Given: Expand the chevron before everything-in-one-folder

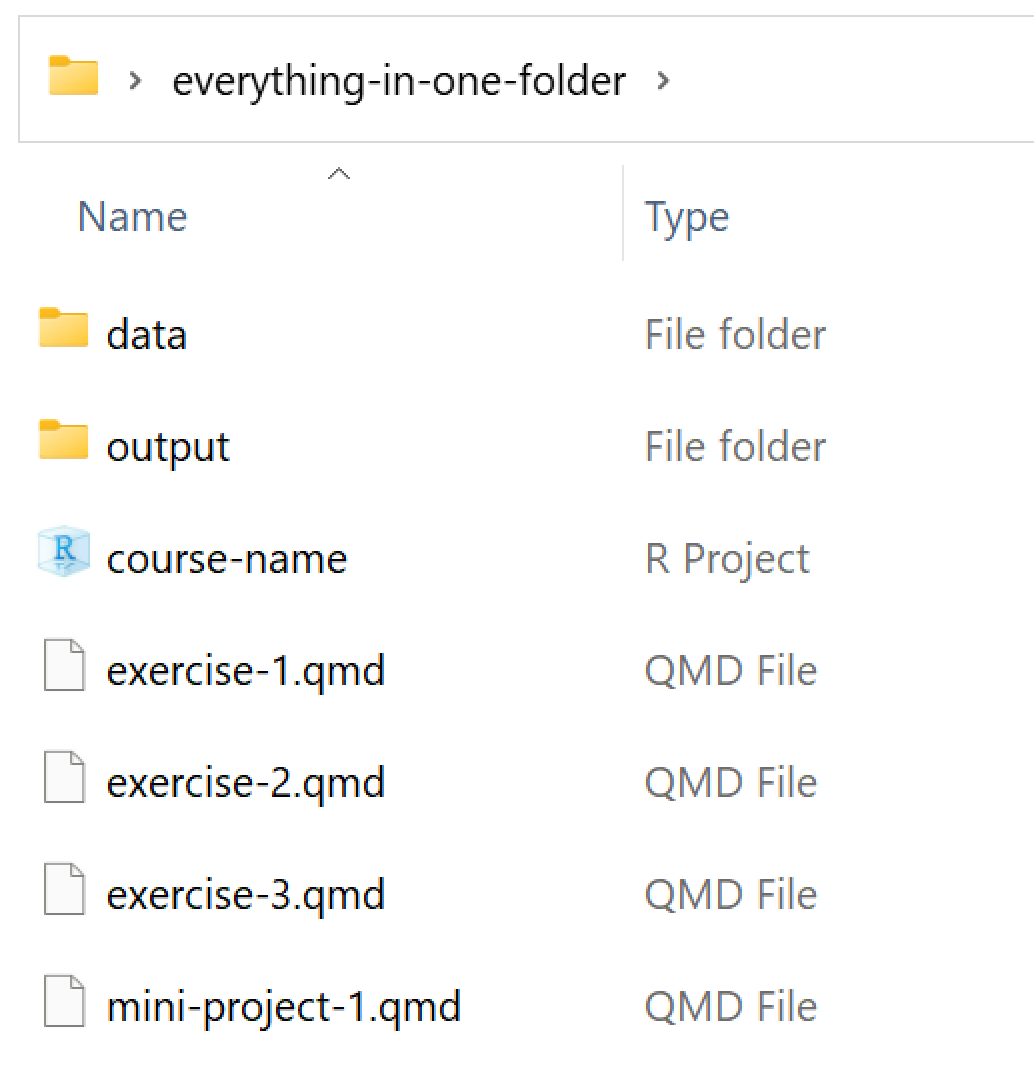Looking at the screenshot, I should click(136, 80).
